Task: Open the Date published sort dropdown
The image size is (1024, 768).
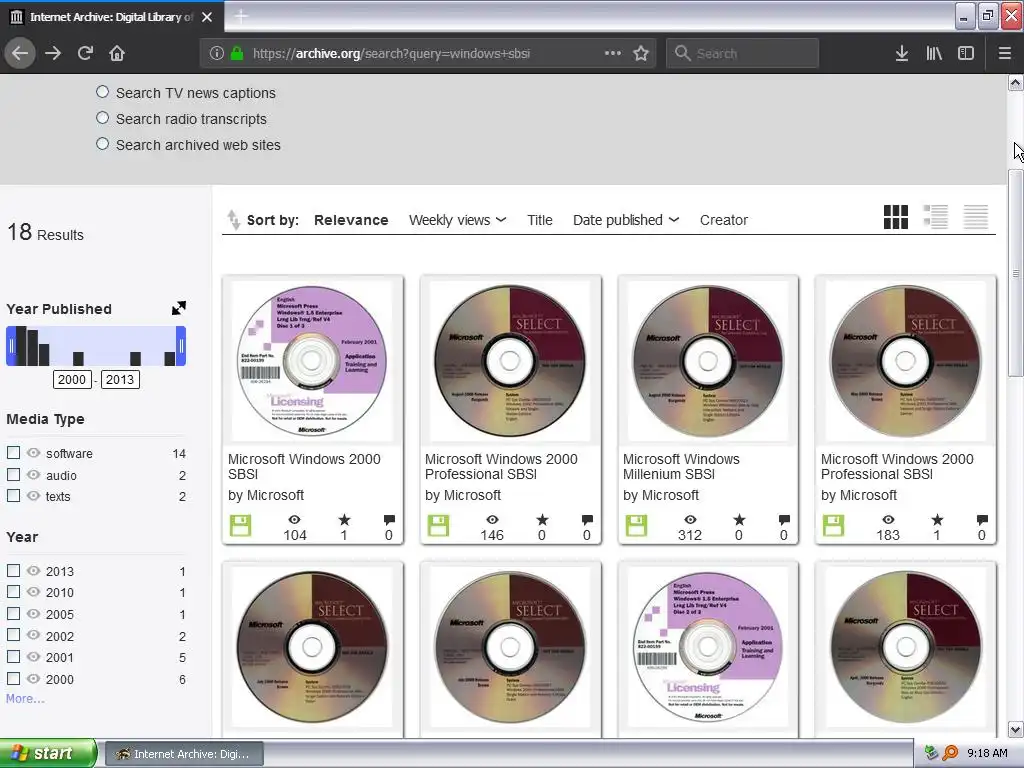Action: 626,220
